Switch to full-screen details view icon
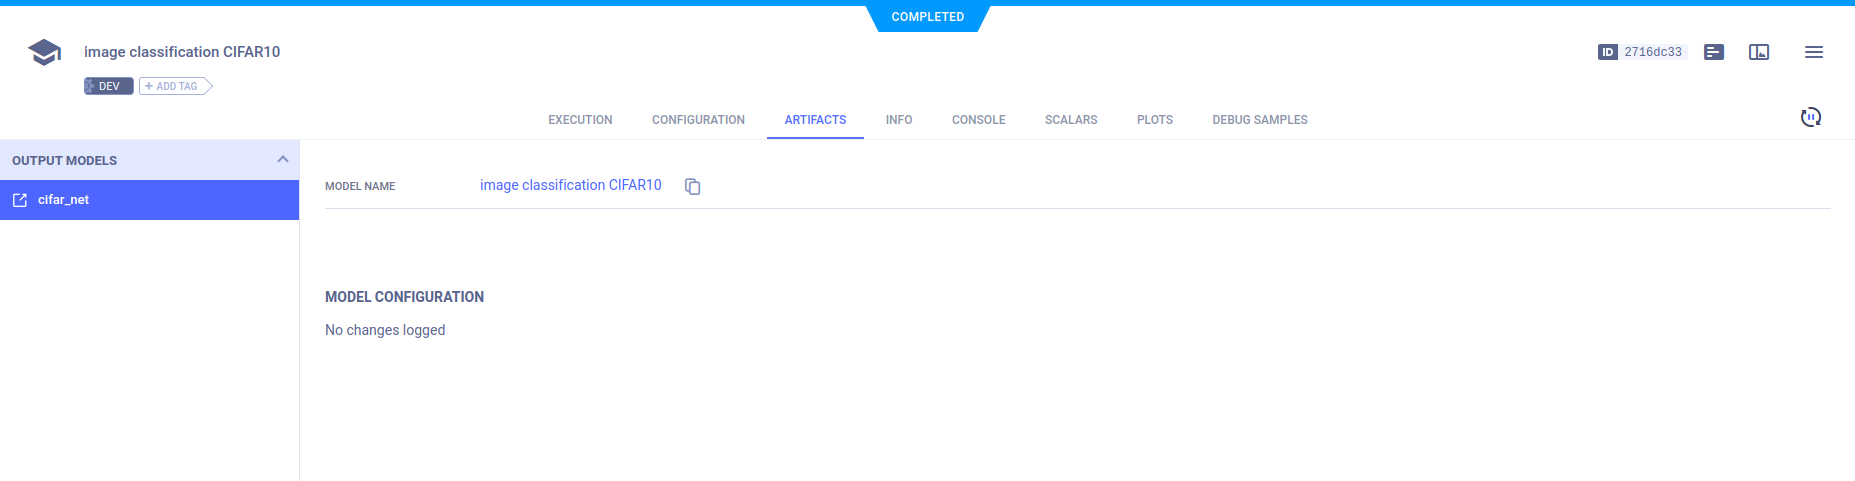This screenshot has width=1855, height=481. pyautogui.click(x=1758, y=52)
